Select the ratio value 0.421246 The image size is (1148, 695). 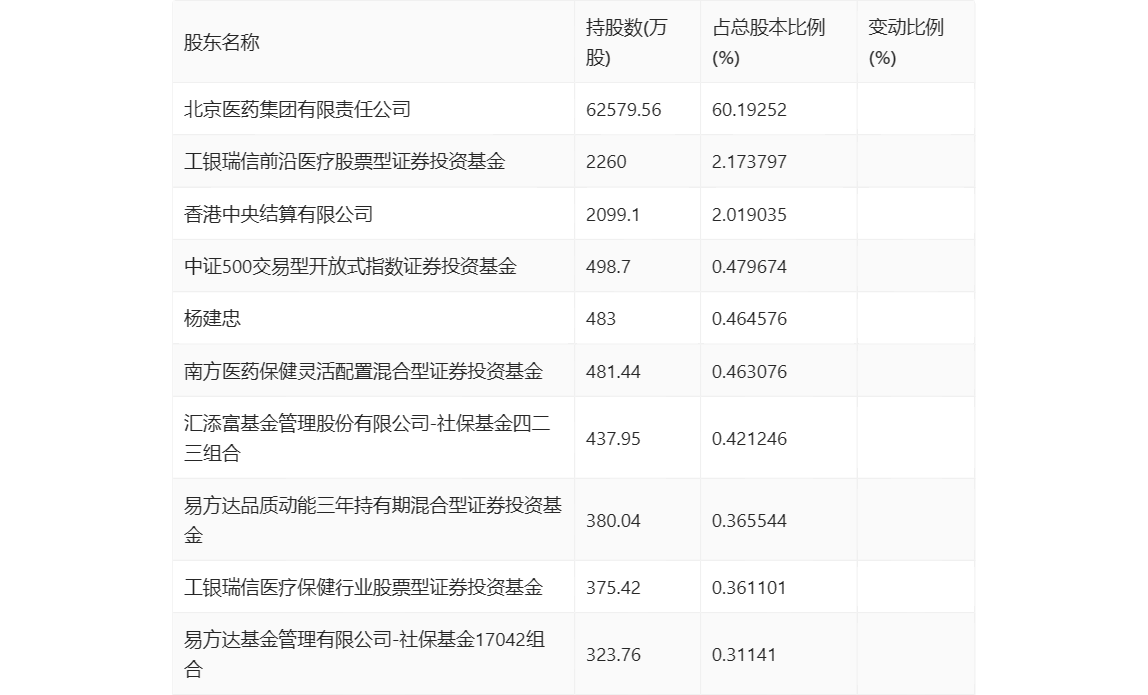[749, 439]
